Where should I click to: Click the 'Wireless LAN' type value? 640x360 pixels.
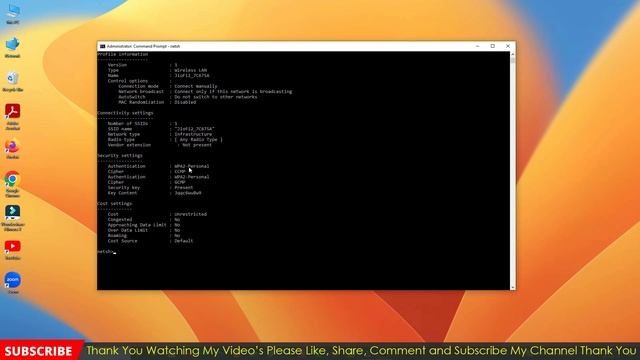191,70
